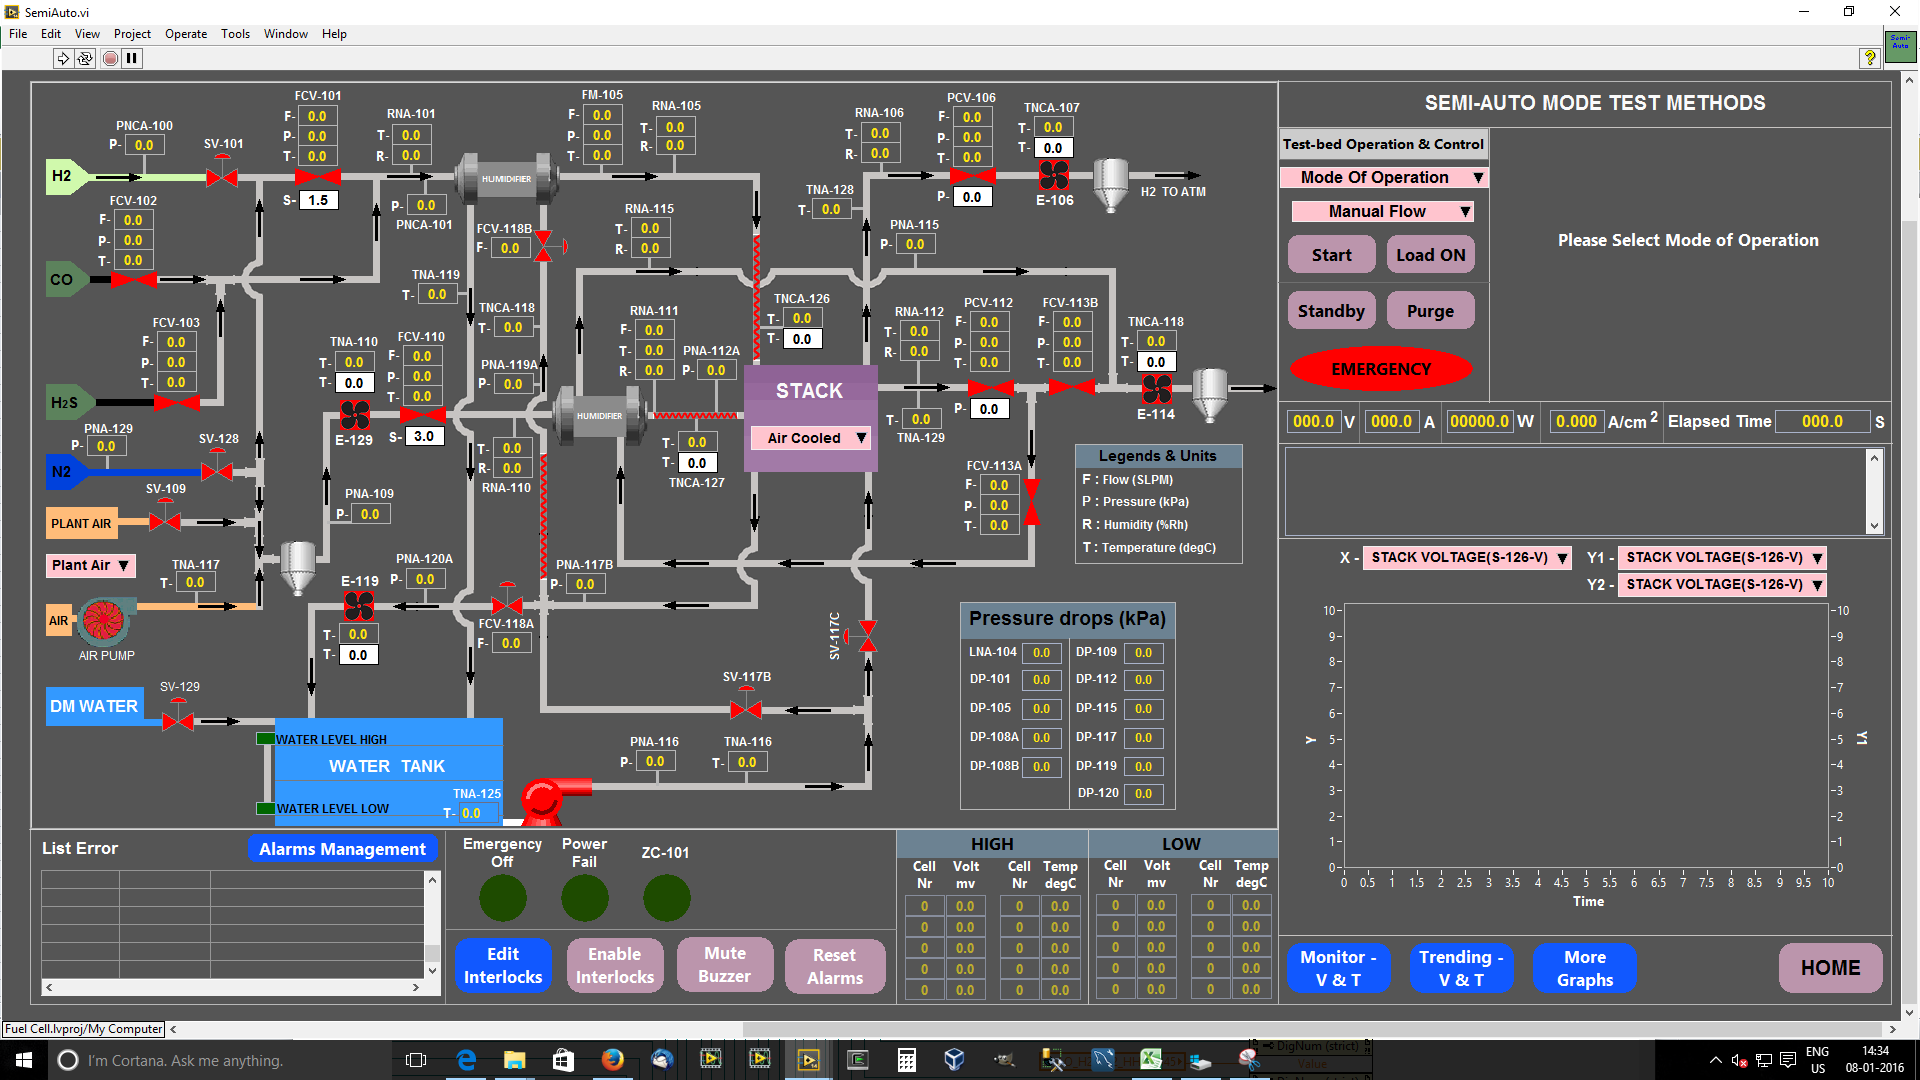1920x1080 pixels.
Task: Click the S-101 speed value field
Action: (x=318, y=200)
